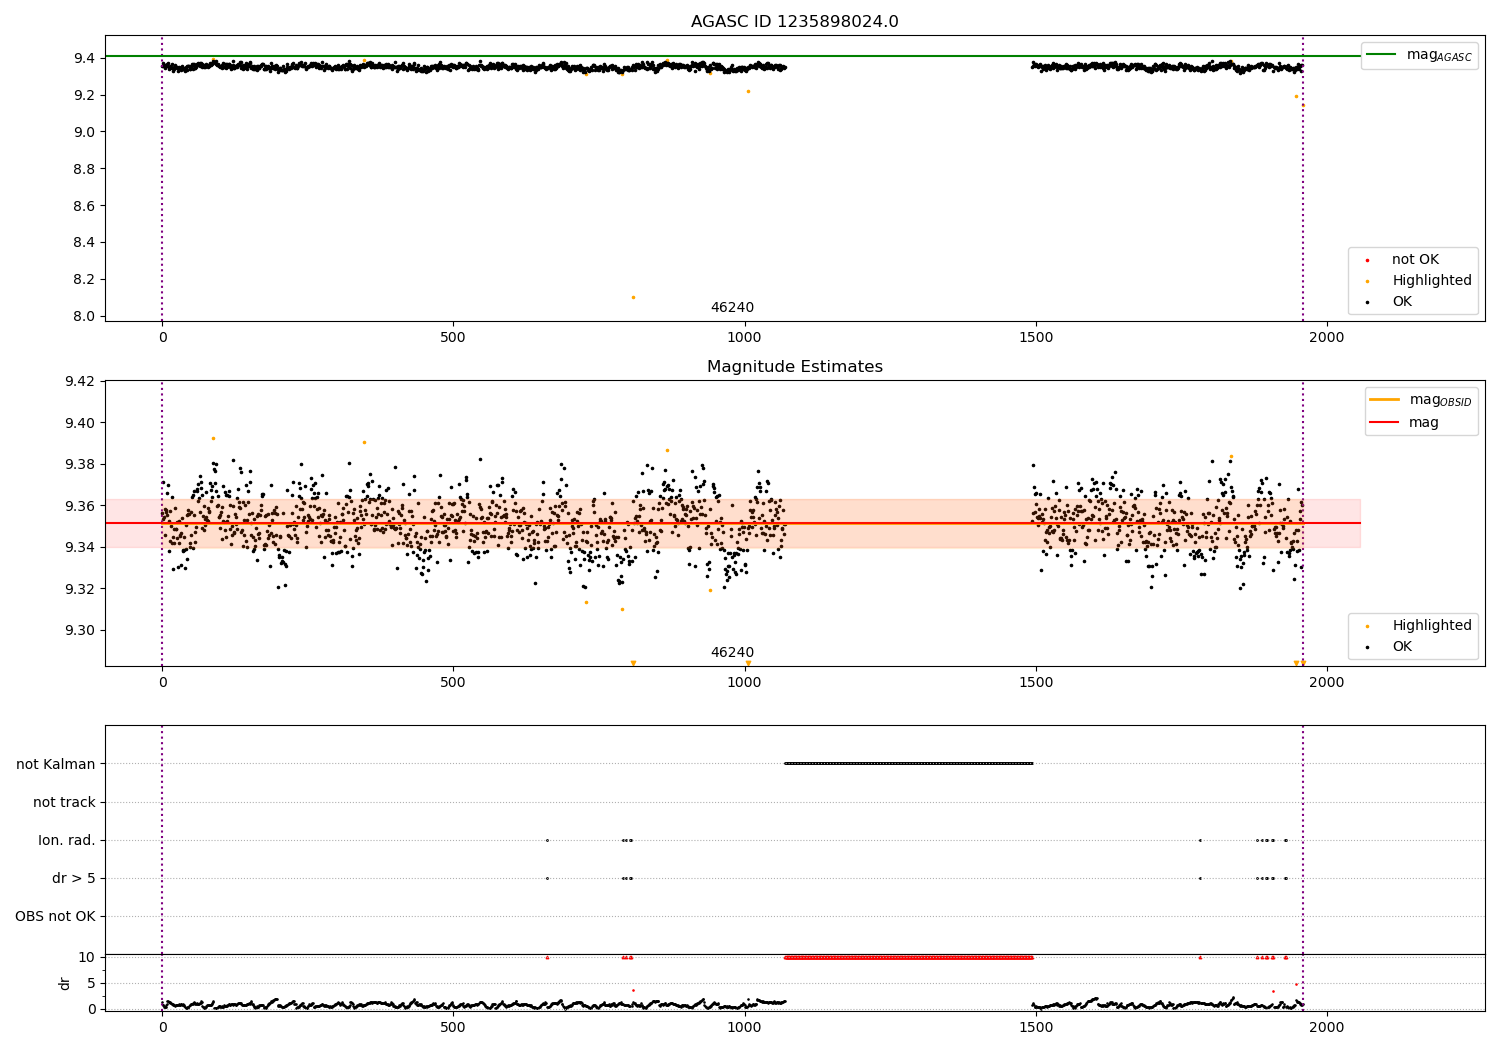Click the 'dr' y-axis label in bottom plot
Viewport: 1500px width, 1050px height.
(65, 983)
